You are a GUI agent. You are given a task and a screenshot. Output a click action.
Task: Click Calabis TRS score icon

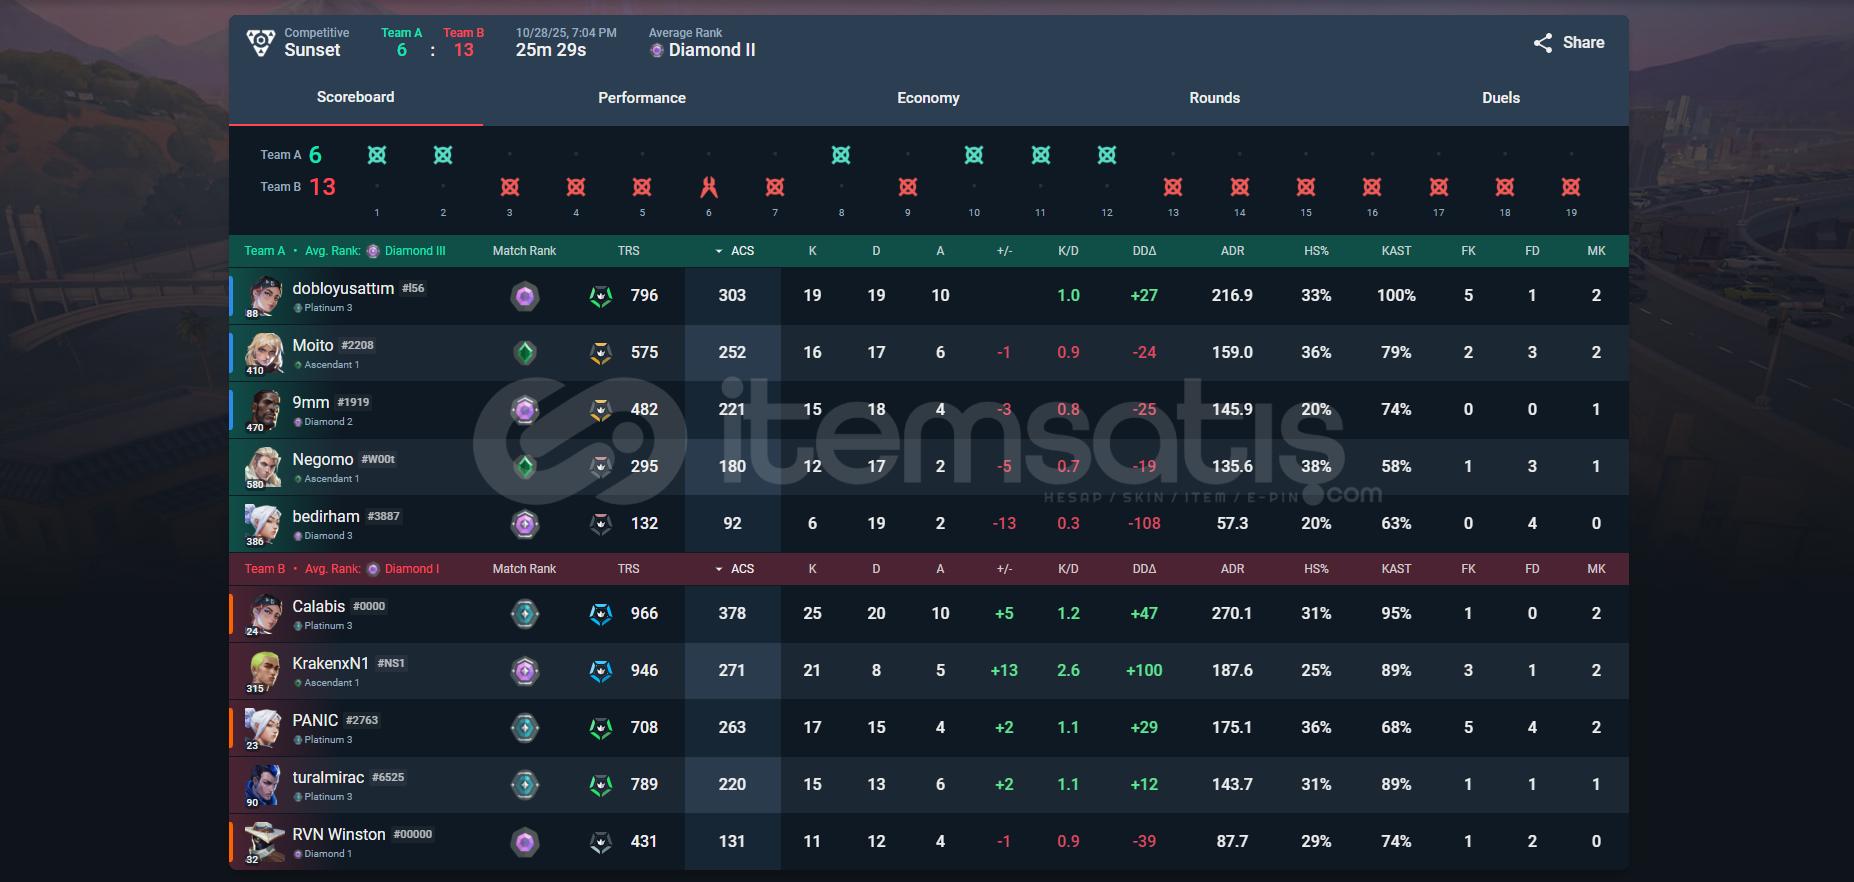point(600,614)
